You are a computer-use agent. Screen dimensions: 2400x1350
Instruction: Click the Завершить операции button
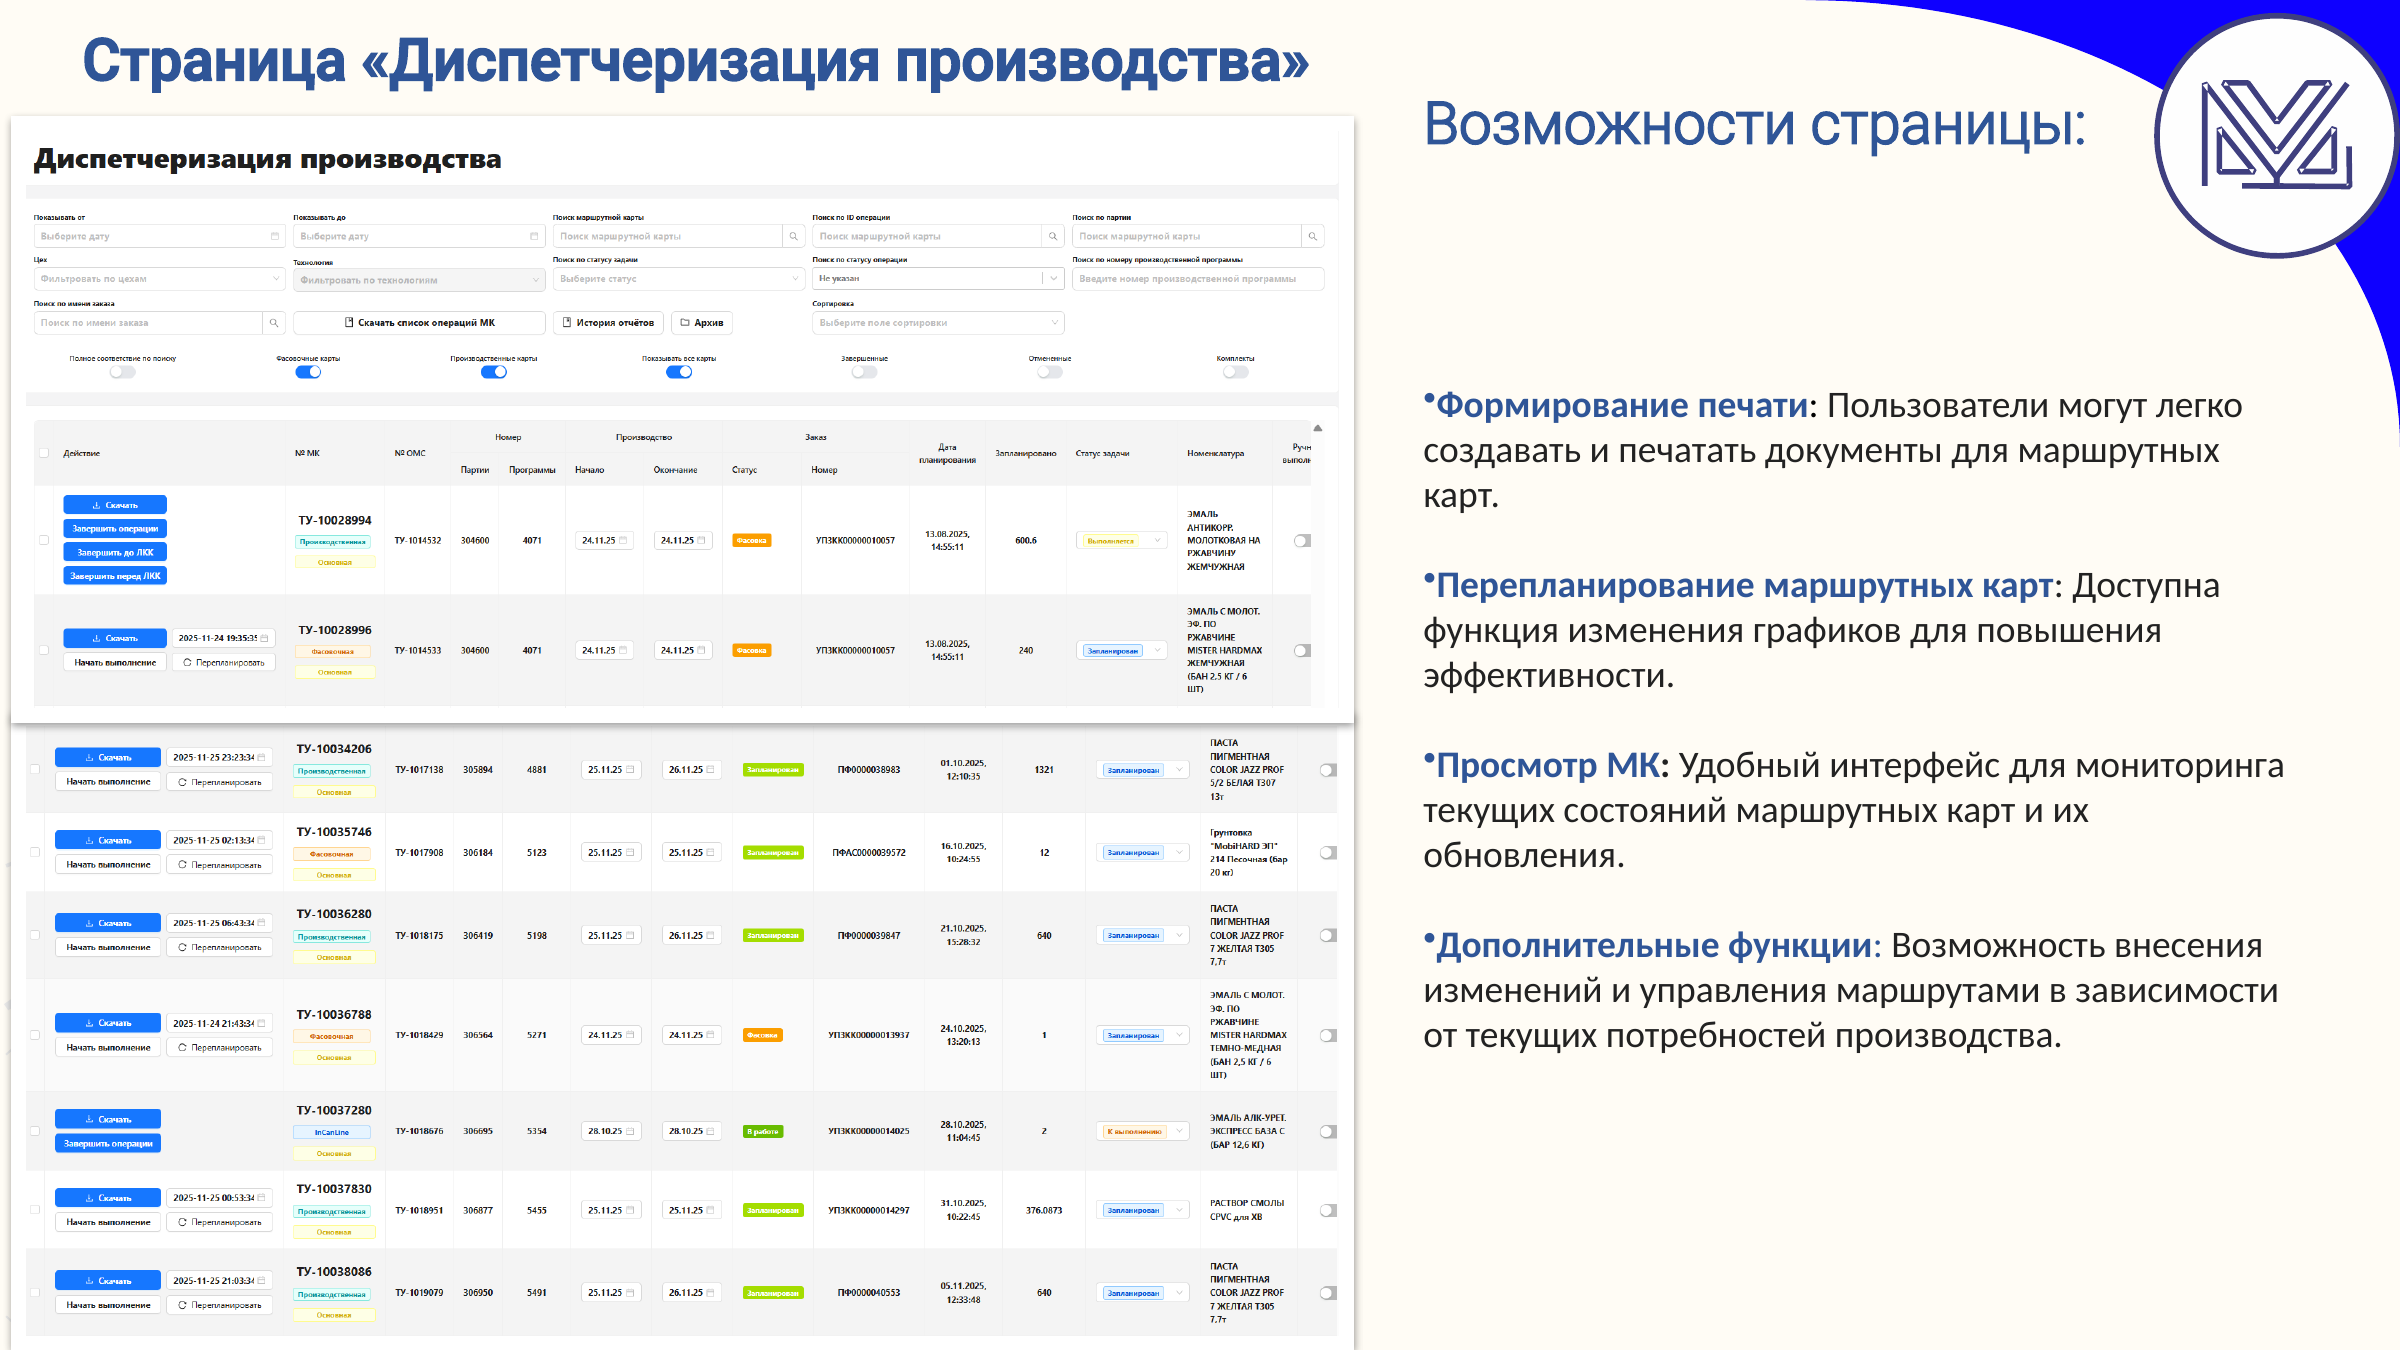click(x=115, y=529)
